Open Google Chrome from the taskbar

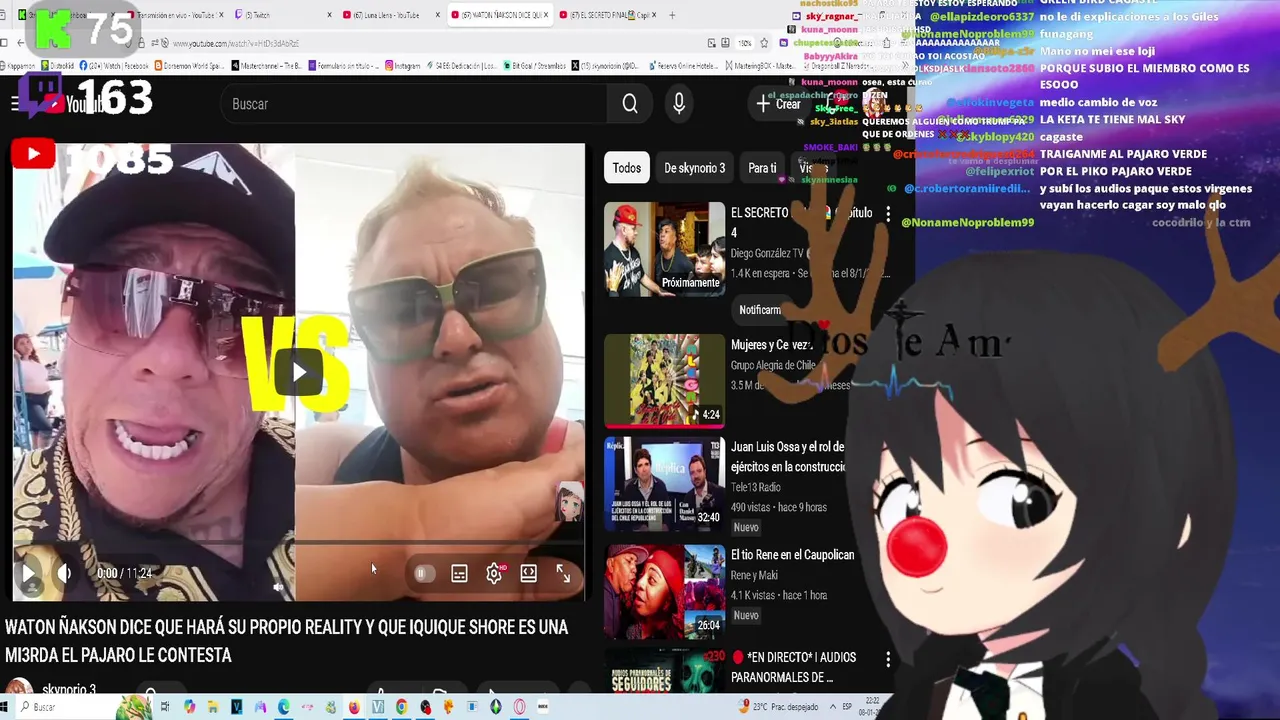pyautogui.click(x=401, y=707)
